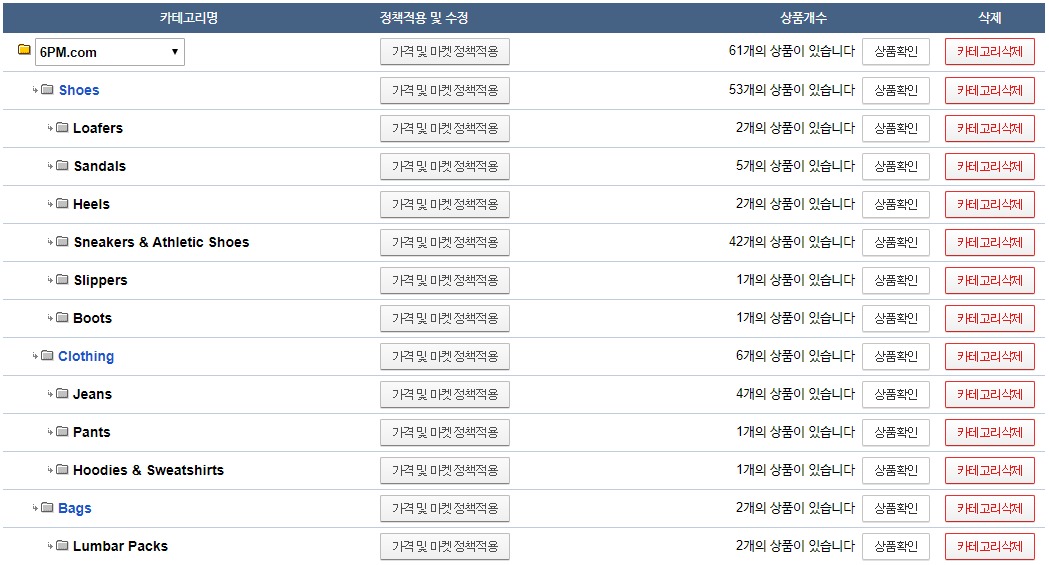Apply price and market policy for Heels
The height and width of the screenshot is (565, 1049).
[x=445, y=204]
